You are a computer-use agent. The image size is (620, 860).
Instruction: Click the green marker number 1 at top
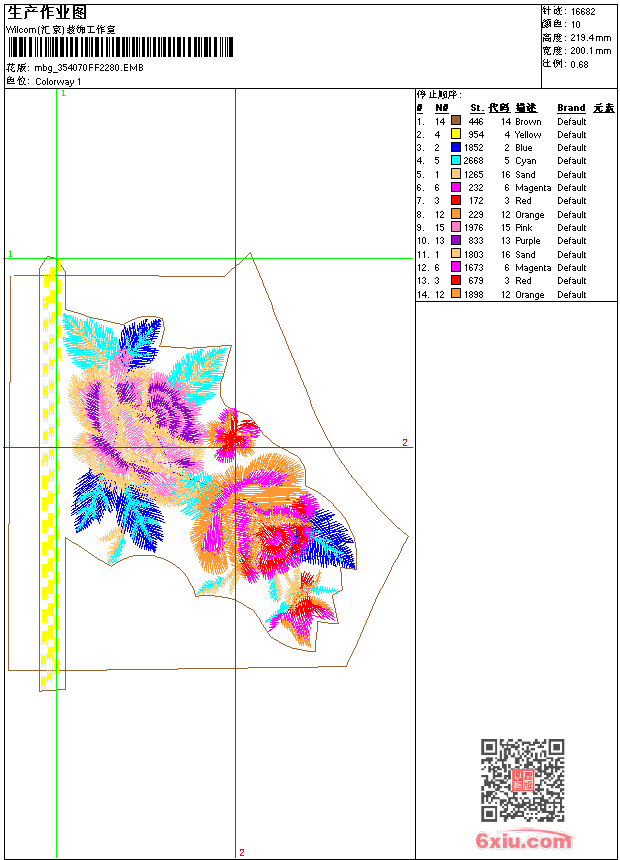coord(63,93)
